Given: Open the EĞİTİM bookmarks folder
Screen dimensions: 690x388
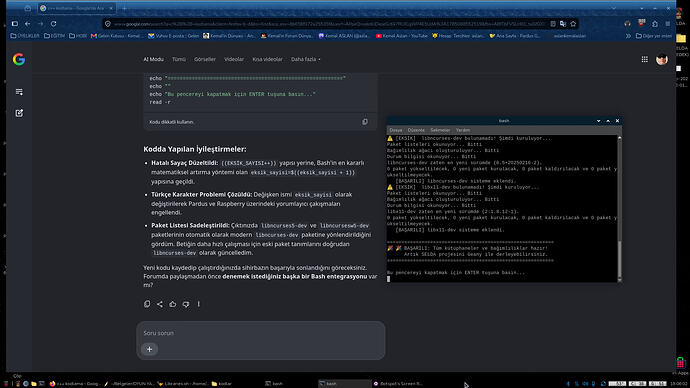Looking at the screenshot, I should pos(55,36).
